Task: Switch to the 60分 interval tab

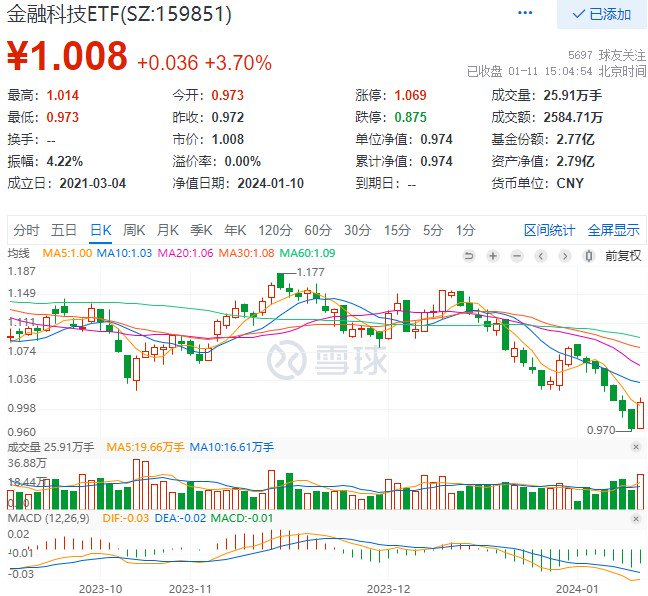Action: (318, 230)
